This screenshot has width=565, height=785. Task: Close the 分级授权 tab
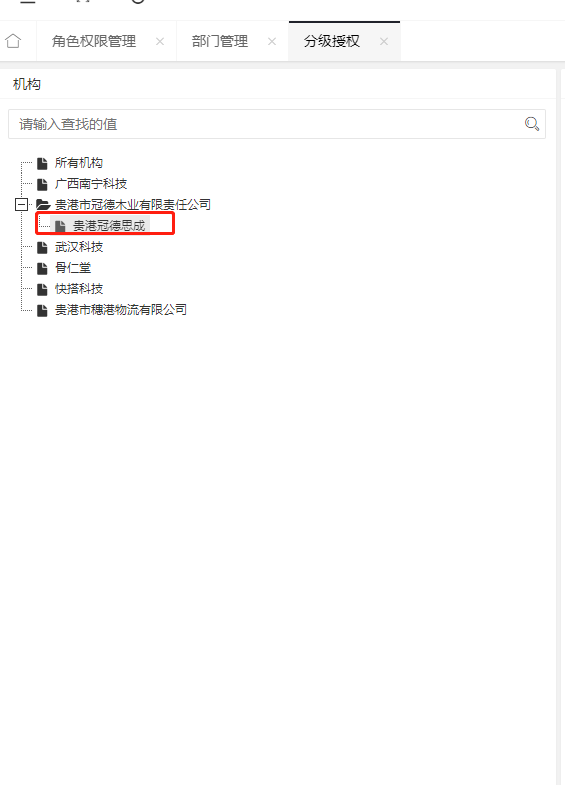point(384,42)
